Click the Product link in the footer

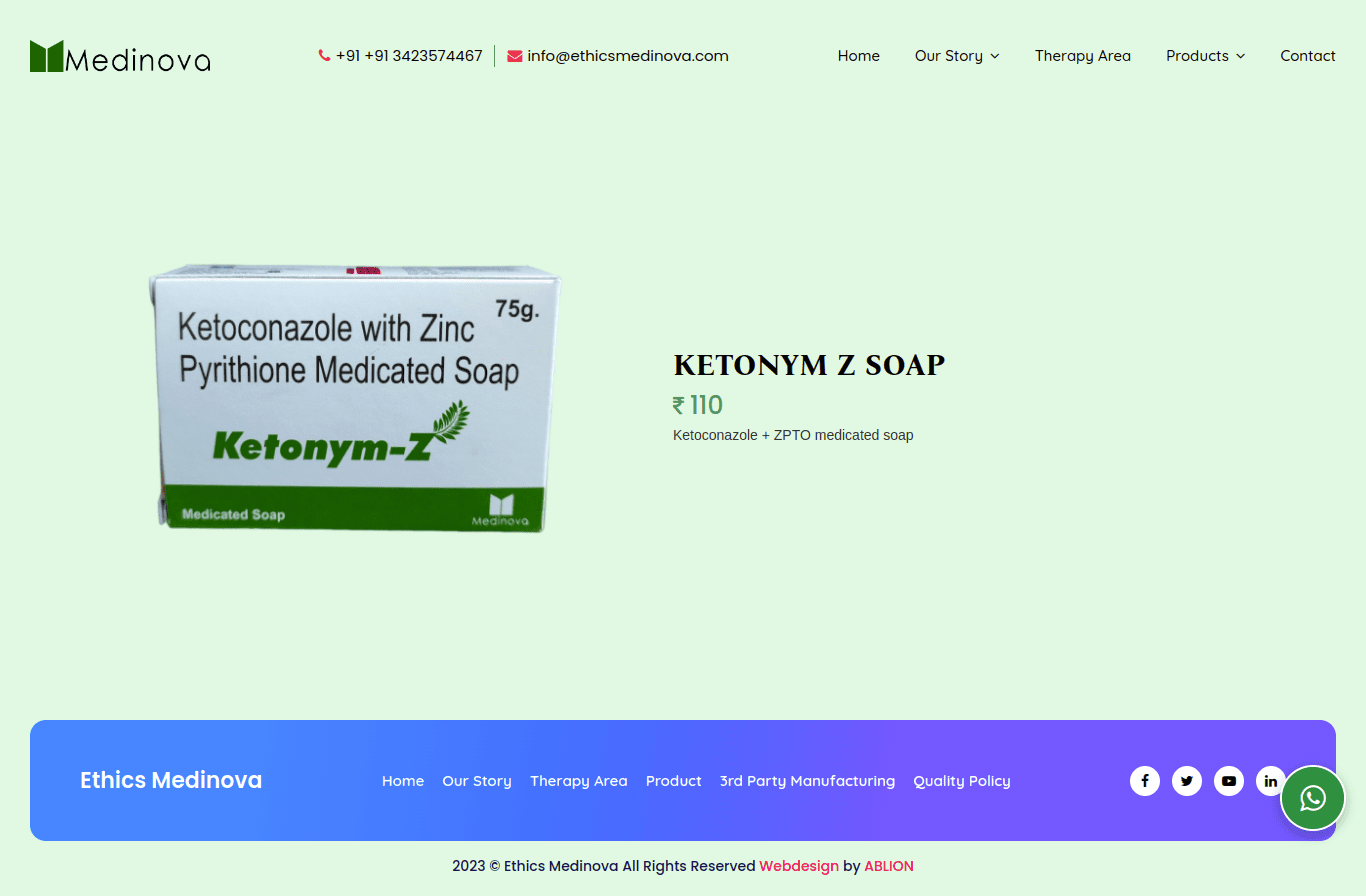673,781
